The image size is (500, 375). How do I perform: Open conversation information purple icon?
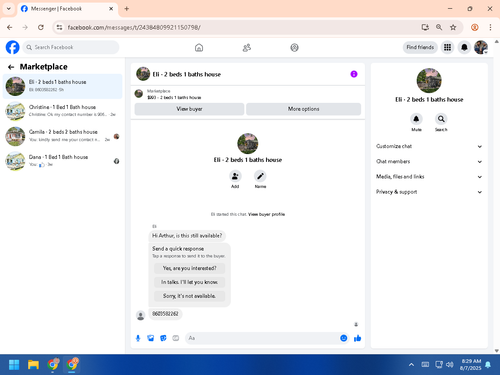354,74
